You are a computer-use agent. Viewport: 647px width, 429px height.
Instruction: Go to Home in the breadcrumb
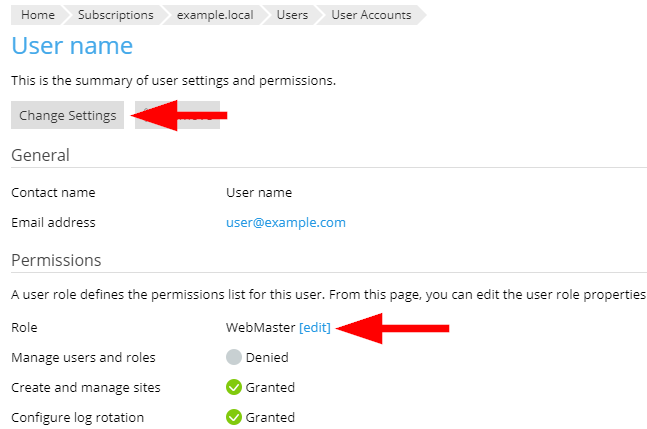click(37, 15)
